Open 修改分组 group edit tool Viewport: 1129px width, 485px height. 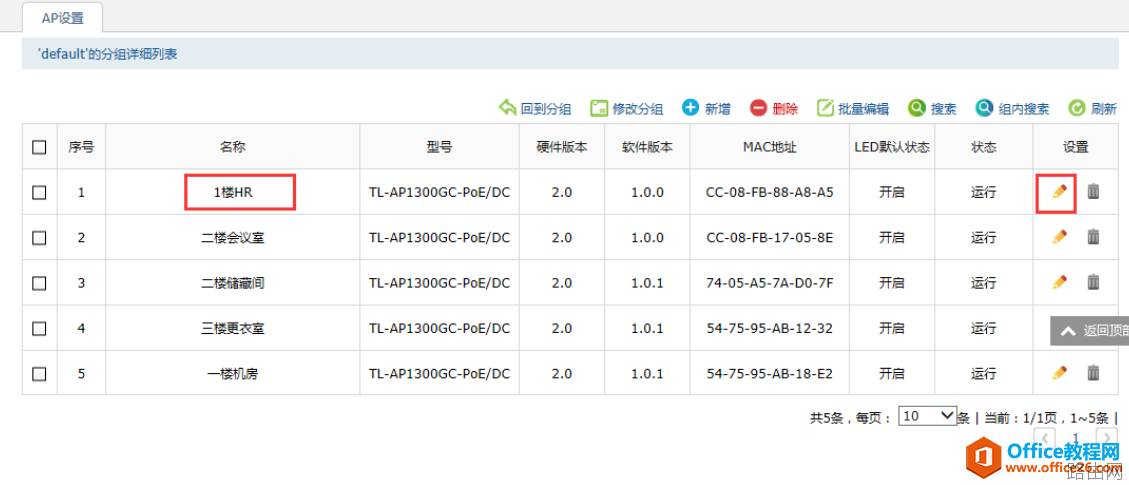tap(626, 109)
